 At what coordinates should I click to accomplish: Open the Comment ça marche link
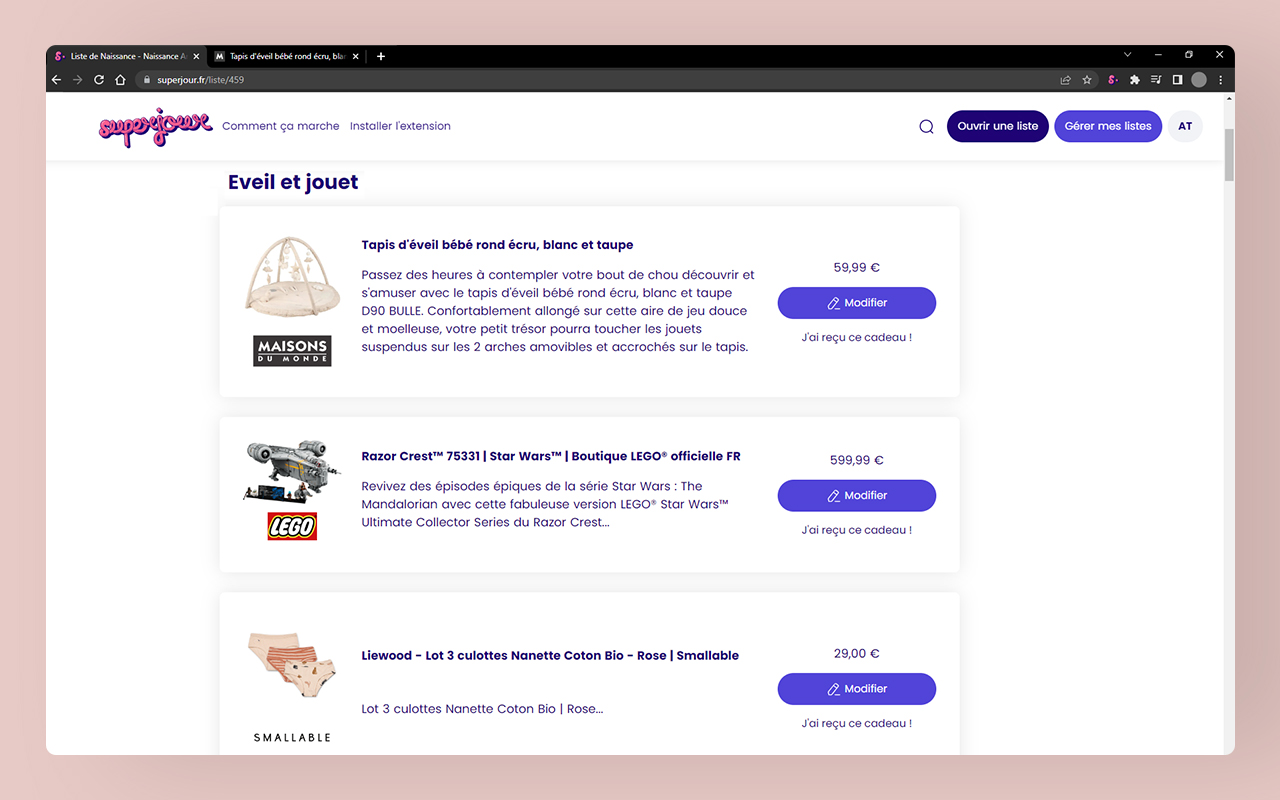pos(281,126)
